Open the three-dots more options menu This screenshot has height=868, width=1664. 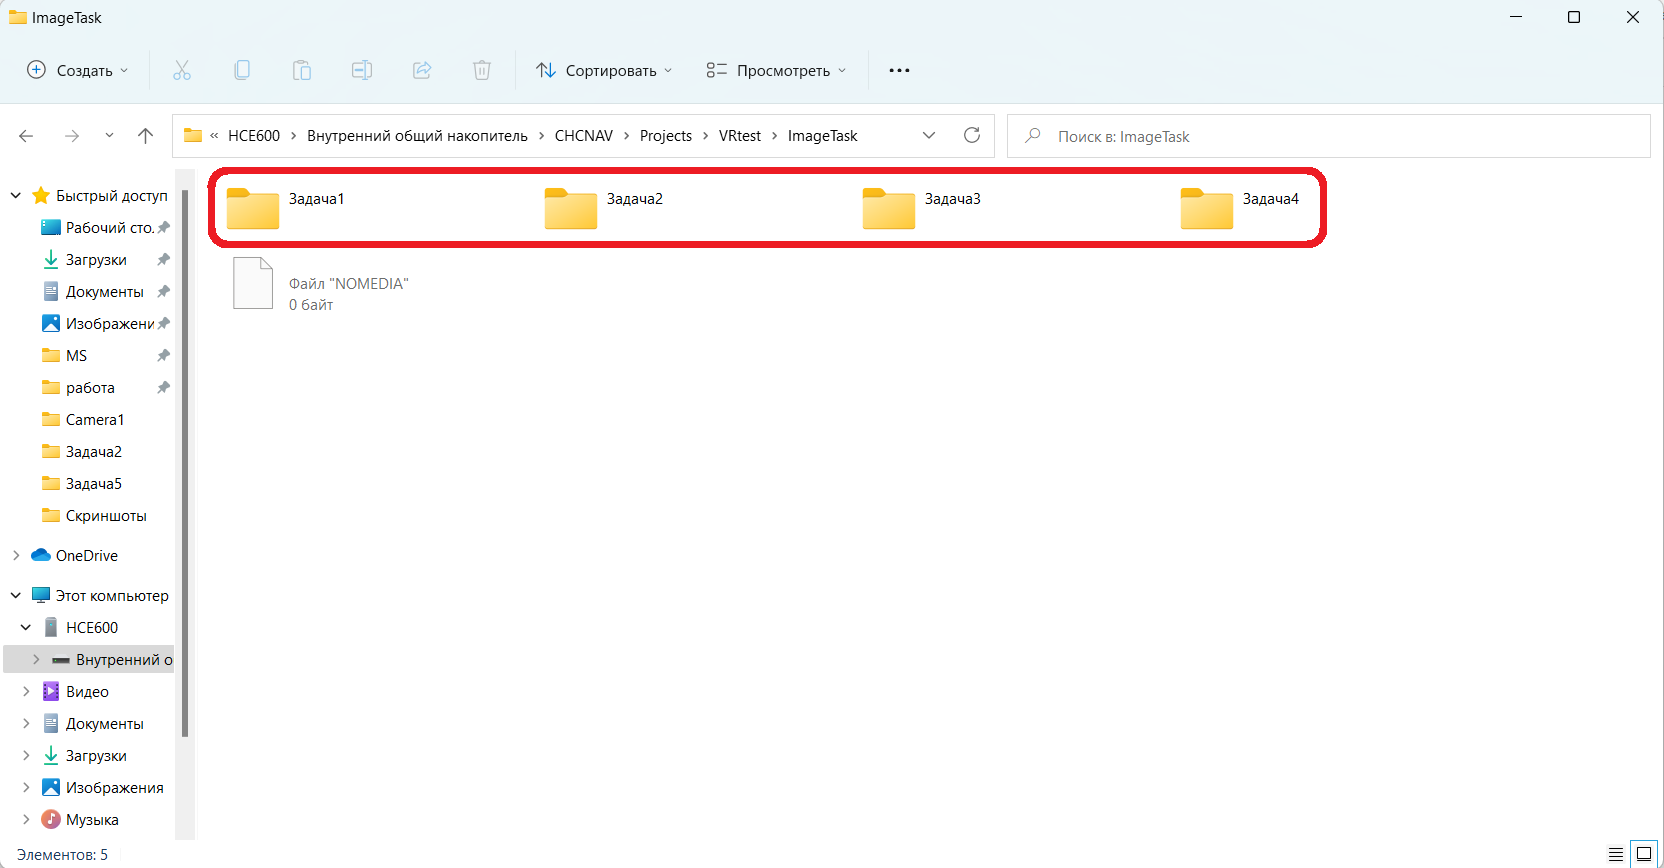(899, 70)
